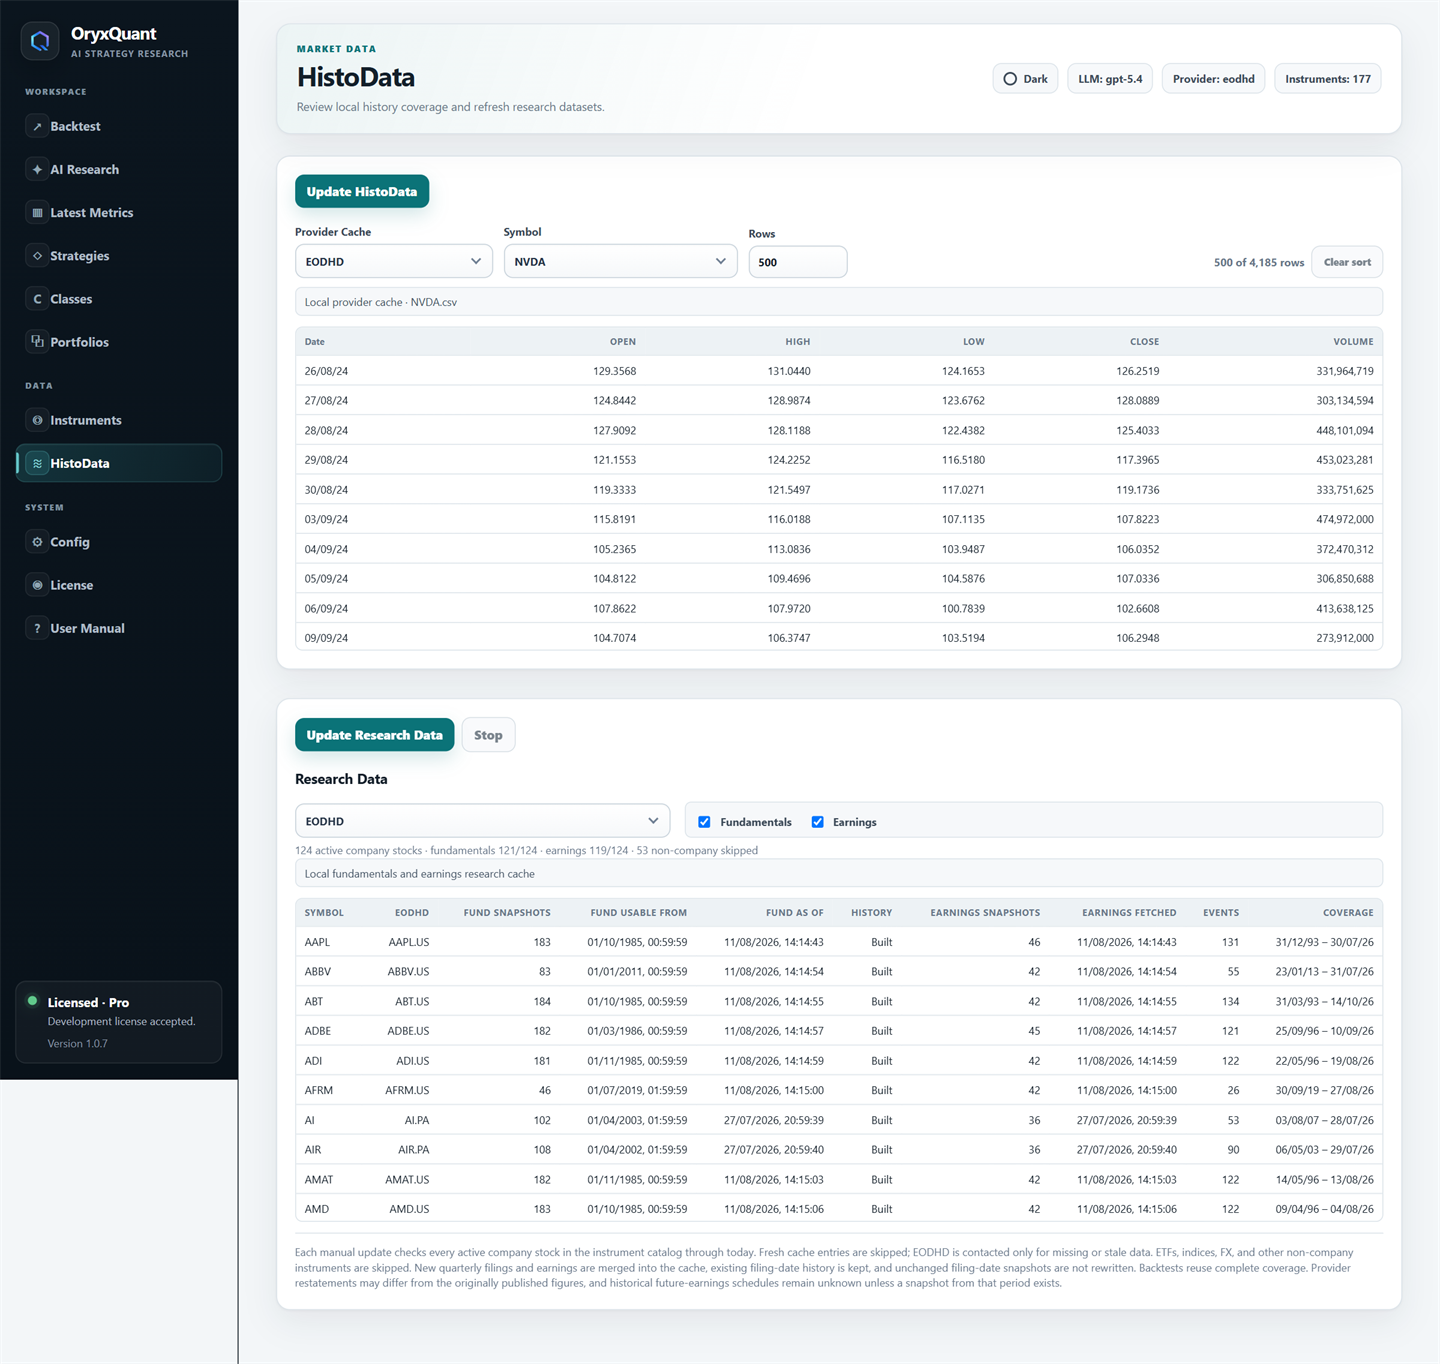Click the AIR symbol cell
1440x1364 pixels.
[x=313, y=1150]
